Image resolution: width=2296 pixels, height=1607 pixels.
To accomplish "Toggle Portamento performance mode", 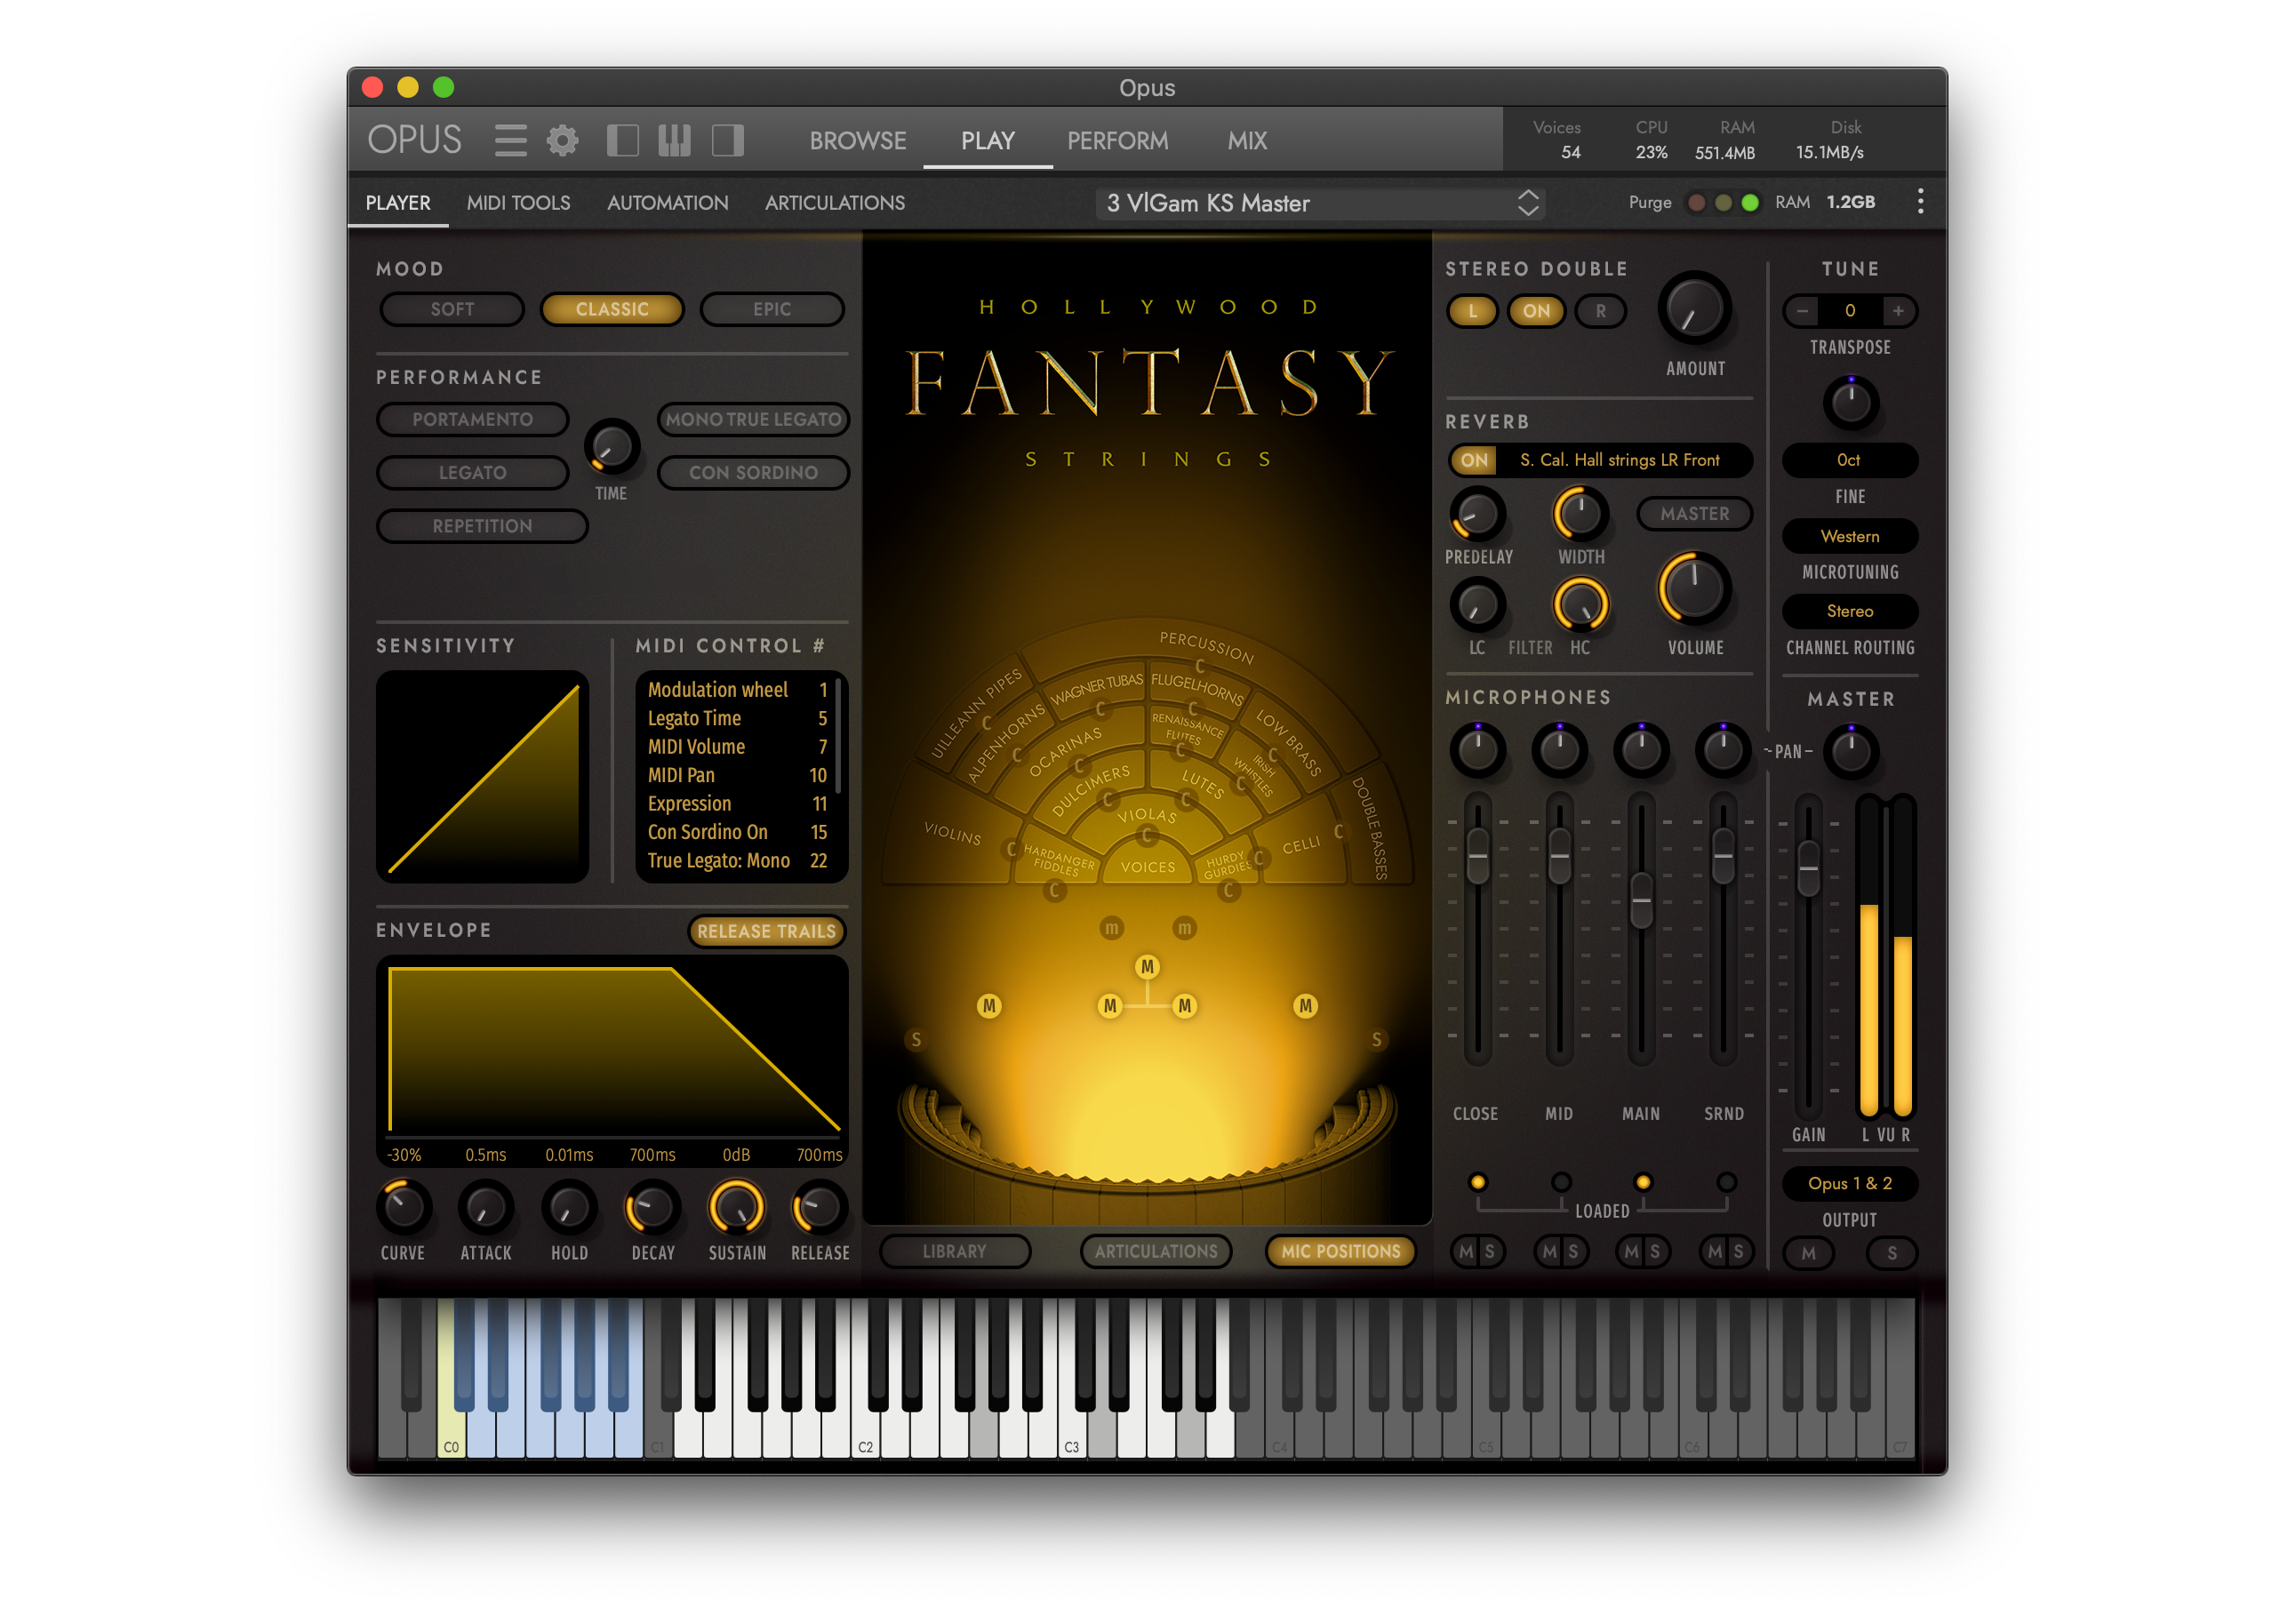I will 473,419.
